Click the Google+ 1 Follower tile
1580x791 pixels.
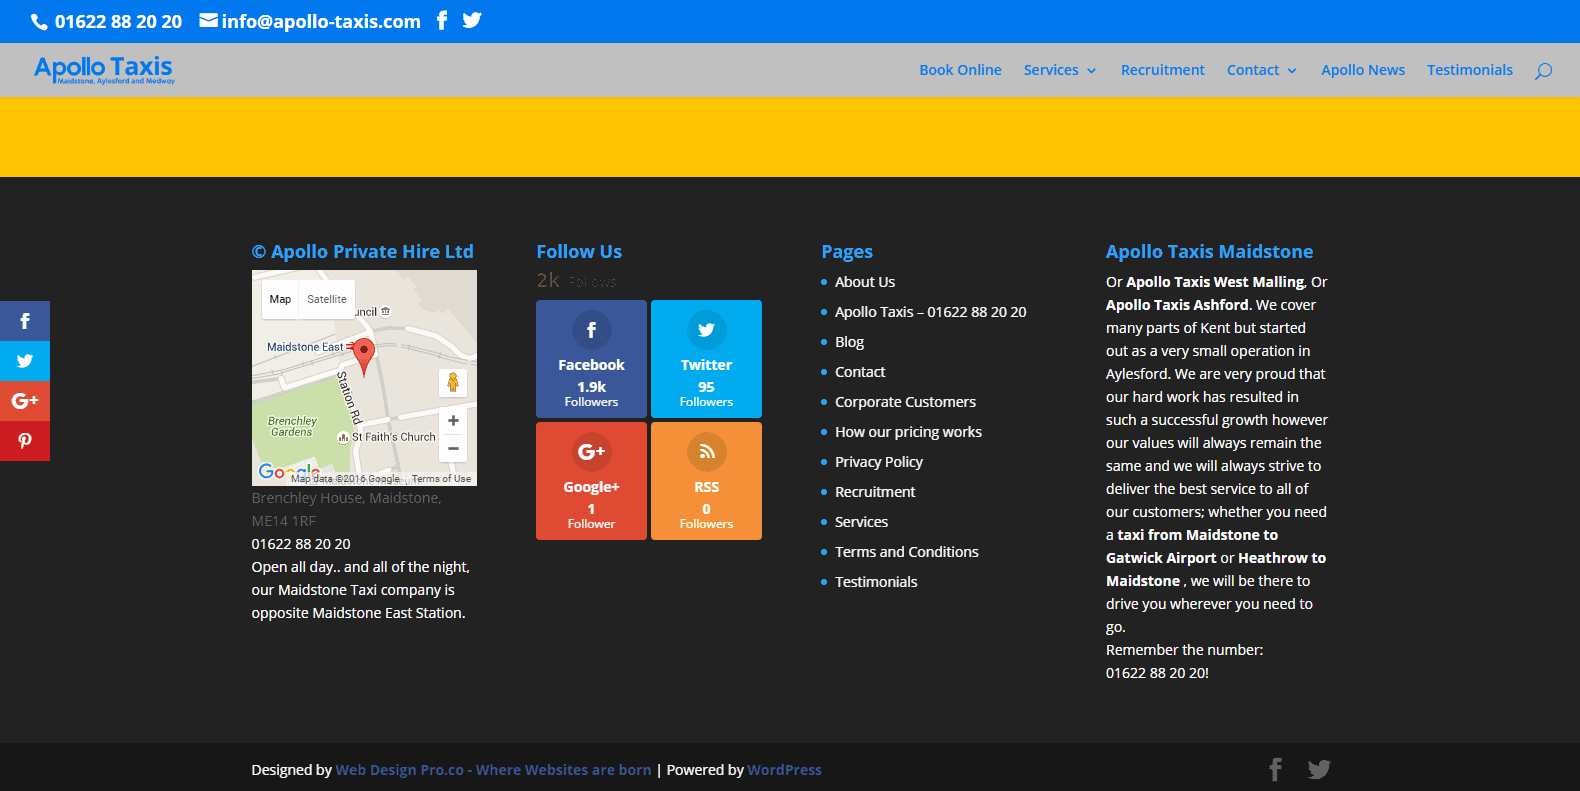coord(591,481)
